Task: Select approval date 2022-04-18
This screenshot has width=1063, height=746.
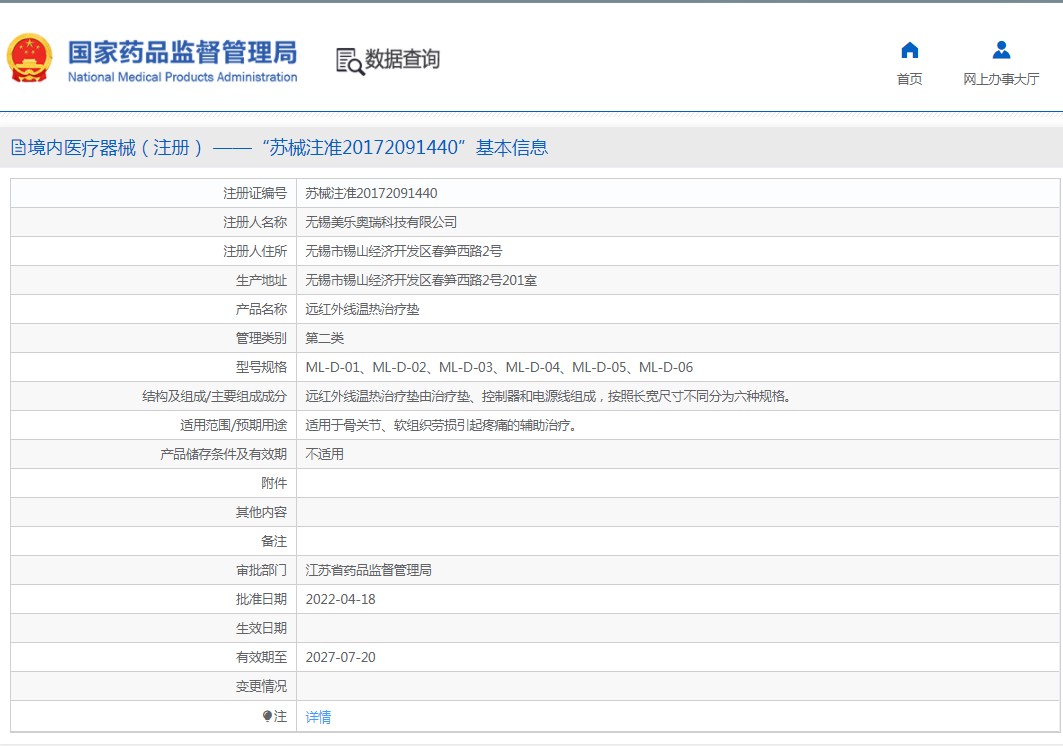Action: [x=340, y=600]
